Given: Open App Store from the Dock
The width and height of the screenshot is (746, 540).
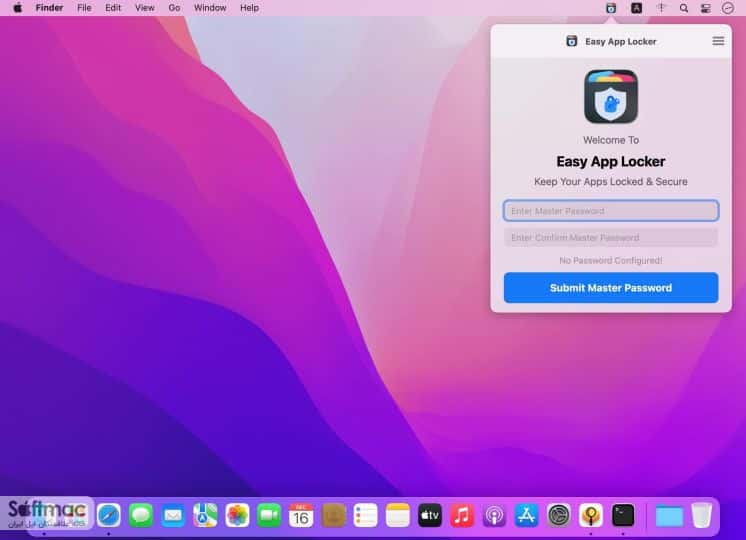Looking at the screenshot, I should [x=526, y=515].
